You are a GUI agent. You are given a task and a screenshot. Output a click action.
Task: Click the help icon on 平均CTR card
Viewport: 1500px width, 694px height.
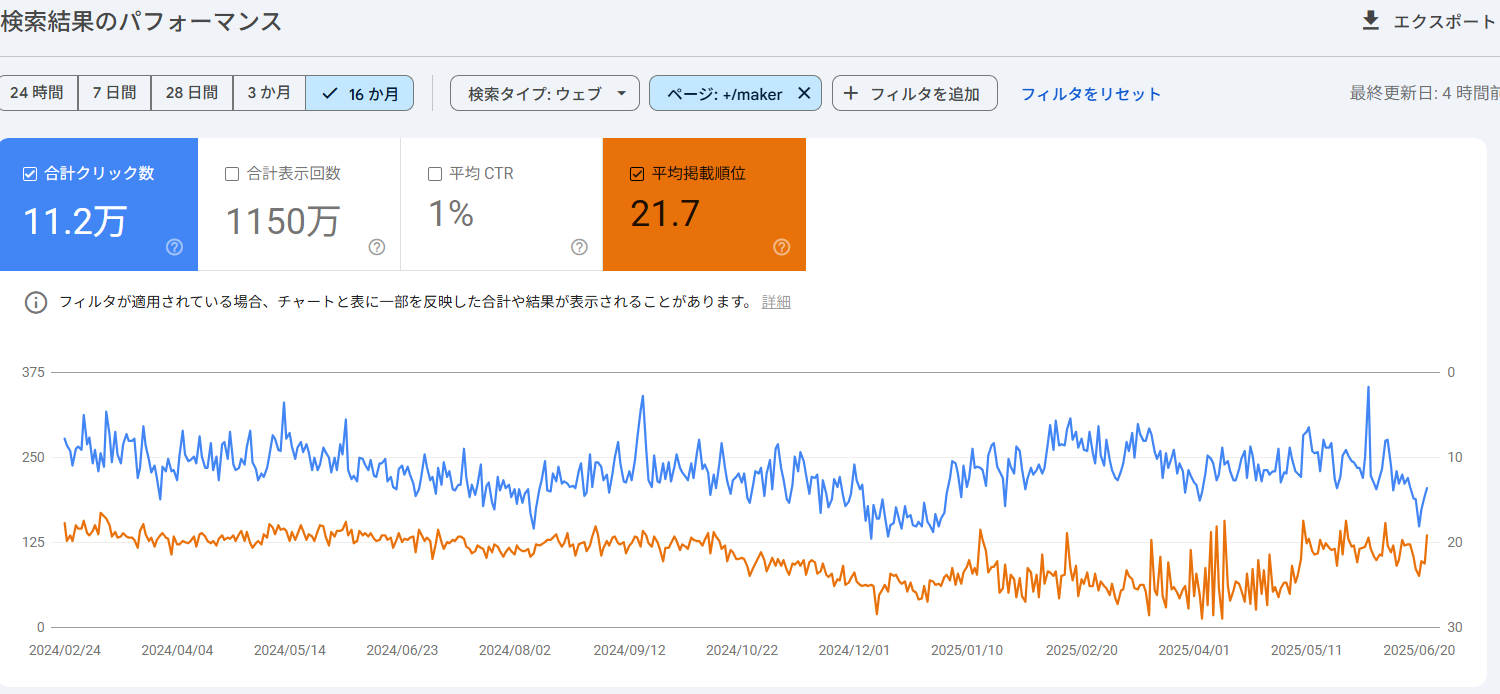click(578, 247)
